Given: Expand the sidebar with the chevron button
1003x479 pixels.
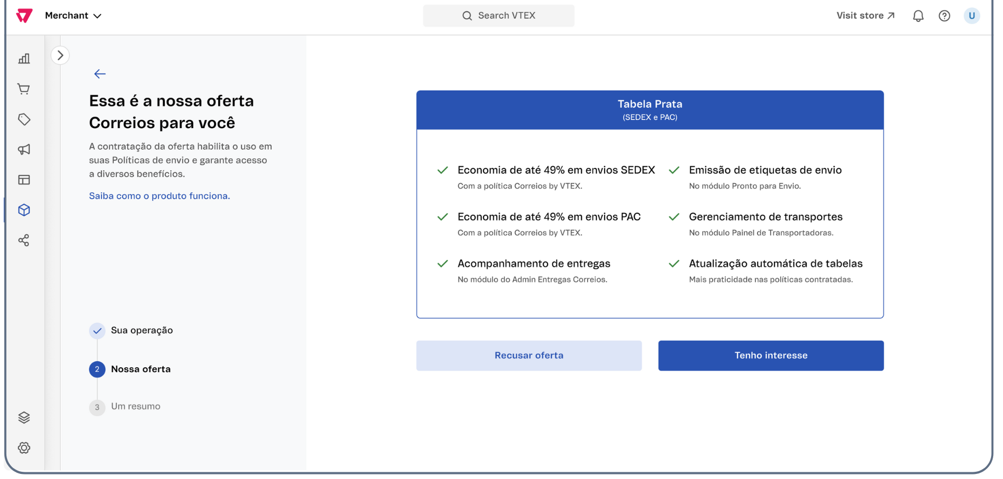Looking at the screenshot, I should [60, 56].
